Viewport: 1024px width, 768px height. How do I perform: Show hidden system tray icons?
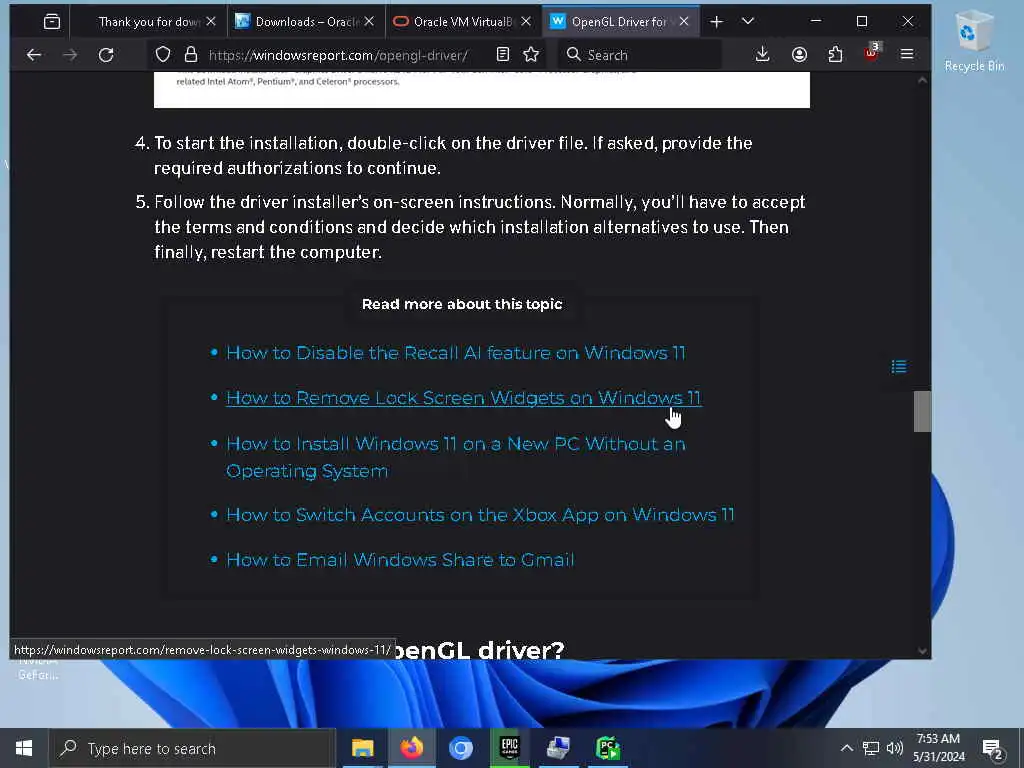[846, 748]
